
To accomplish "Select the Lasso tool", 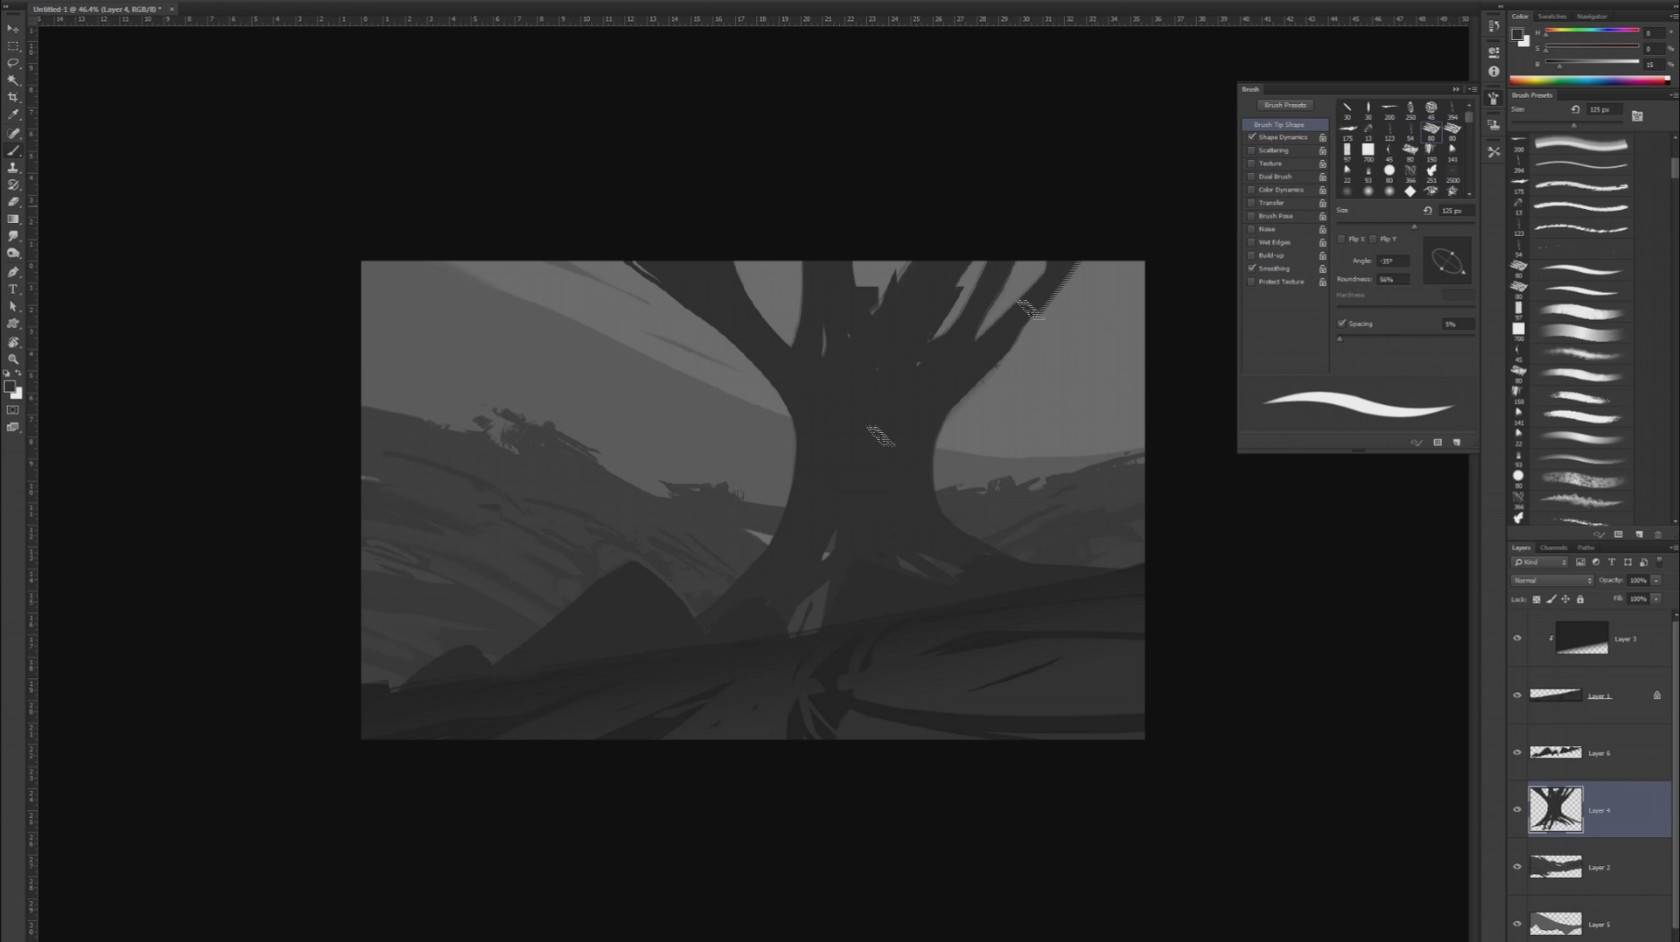I will 13,63.
